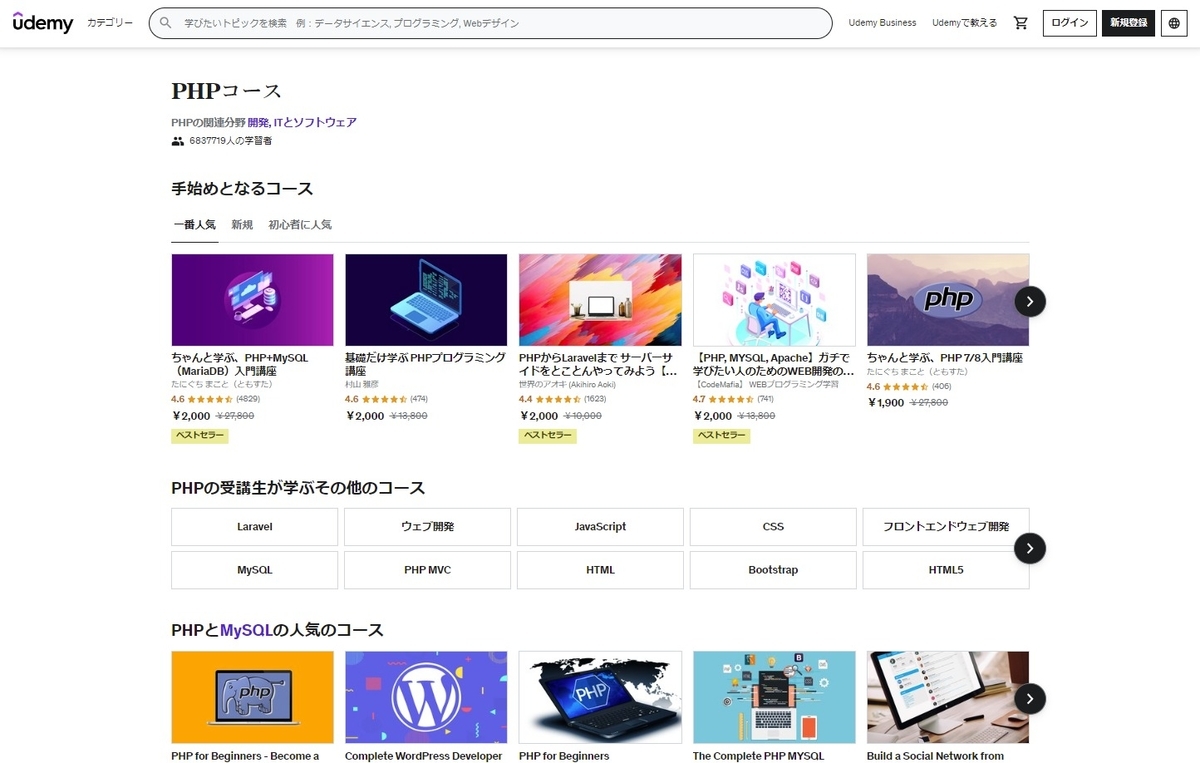Open PHP for Beginners laptop thumbnail
The image size is (1200, 763).
coord(600,697)
